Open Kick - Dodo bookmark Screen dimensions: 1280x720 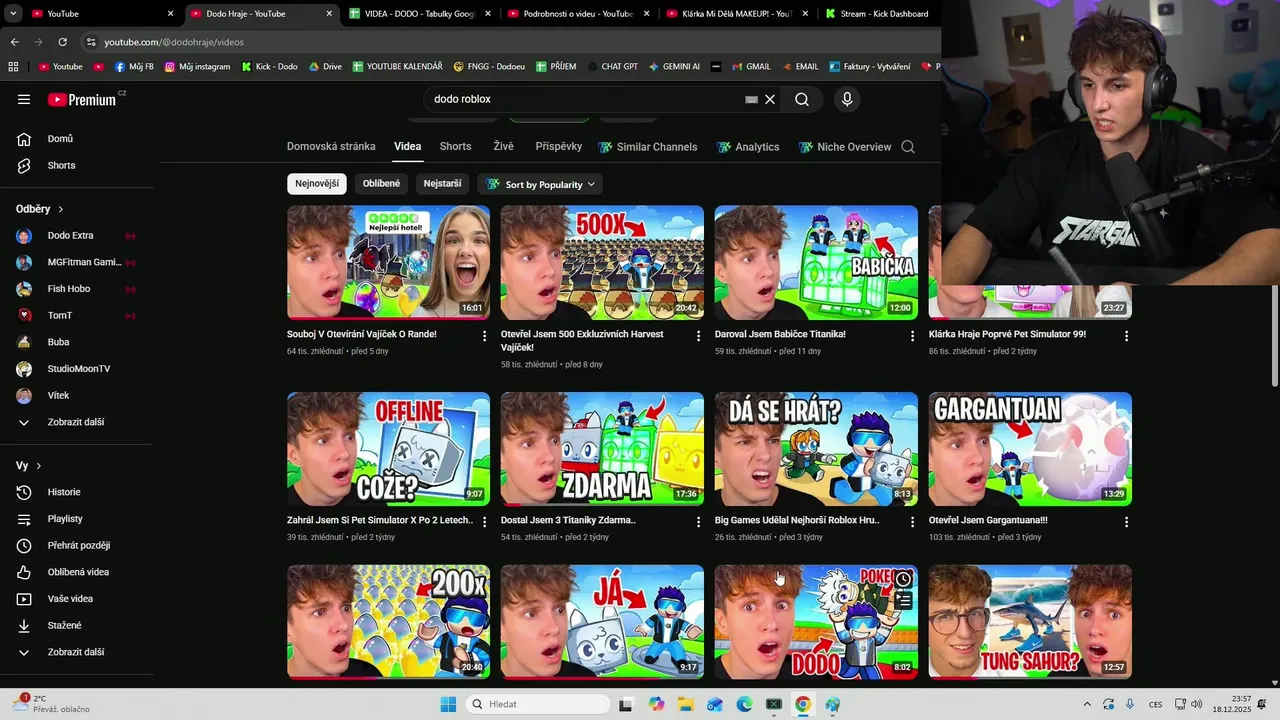pyautogui.click(x=268, y=66)
